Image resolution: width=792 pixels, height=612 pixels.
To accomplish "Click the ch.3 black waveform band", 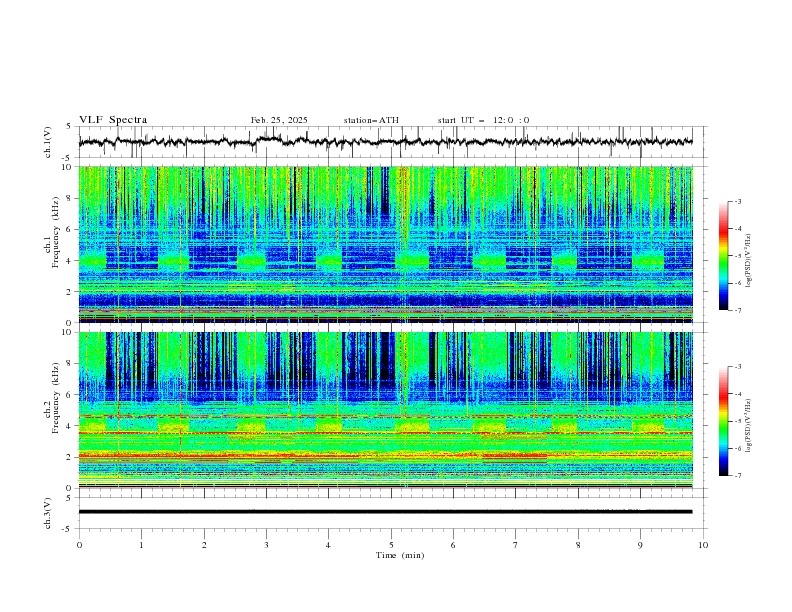I will coord(385,512).
